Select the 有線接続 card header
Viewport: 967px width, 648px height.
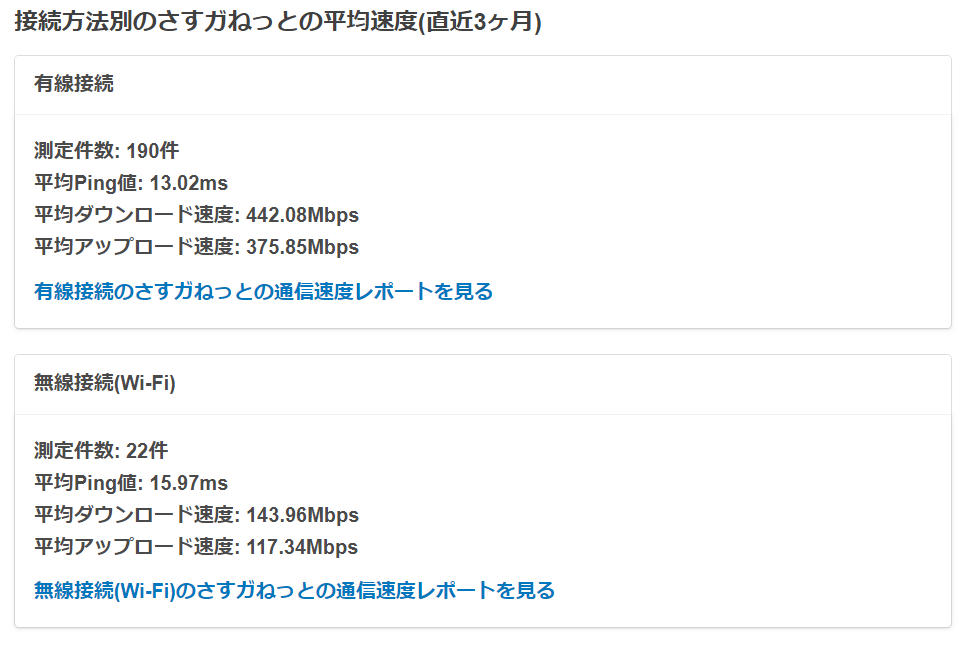[74, 84]
